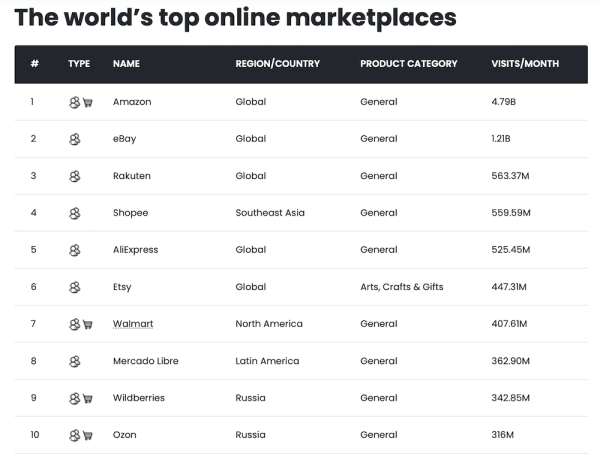The height and width of the screenshot is (460, 600).
Task: Click the marketplace type icon for AliExpress
Action: click(74, 250)
